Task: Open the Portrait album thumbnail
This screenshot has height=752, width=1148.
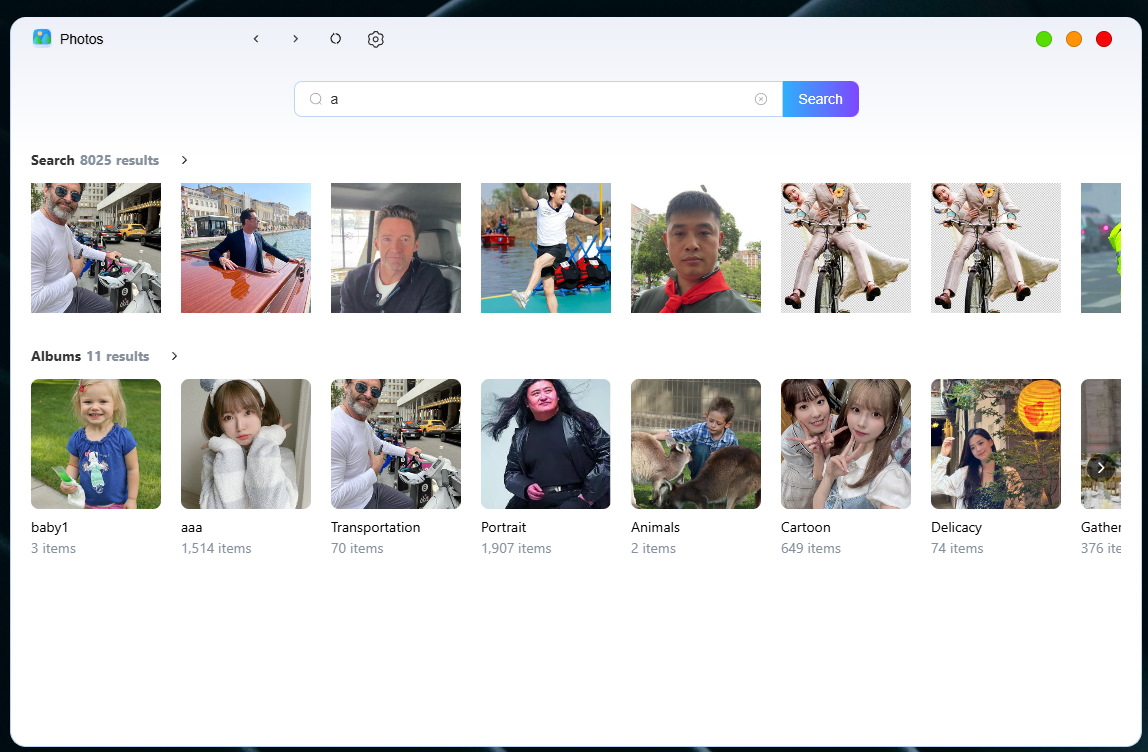Action: [545, 444]
